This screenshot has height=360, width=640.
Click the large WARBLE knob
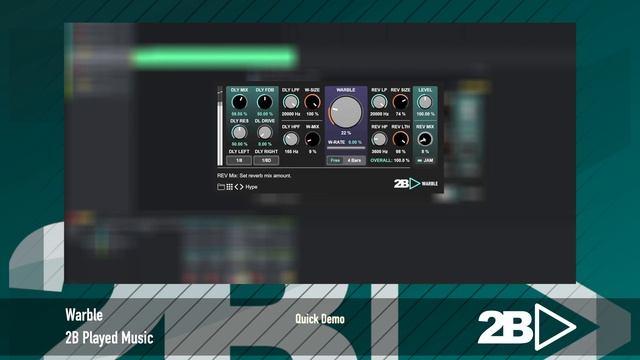tap(346, 112)
